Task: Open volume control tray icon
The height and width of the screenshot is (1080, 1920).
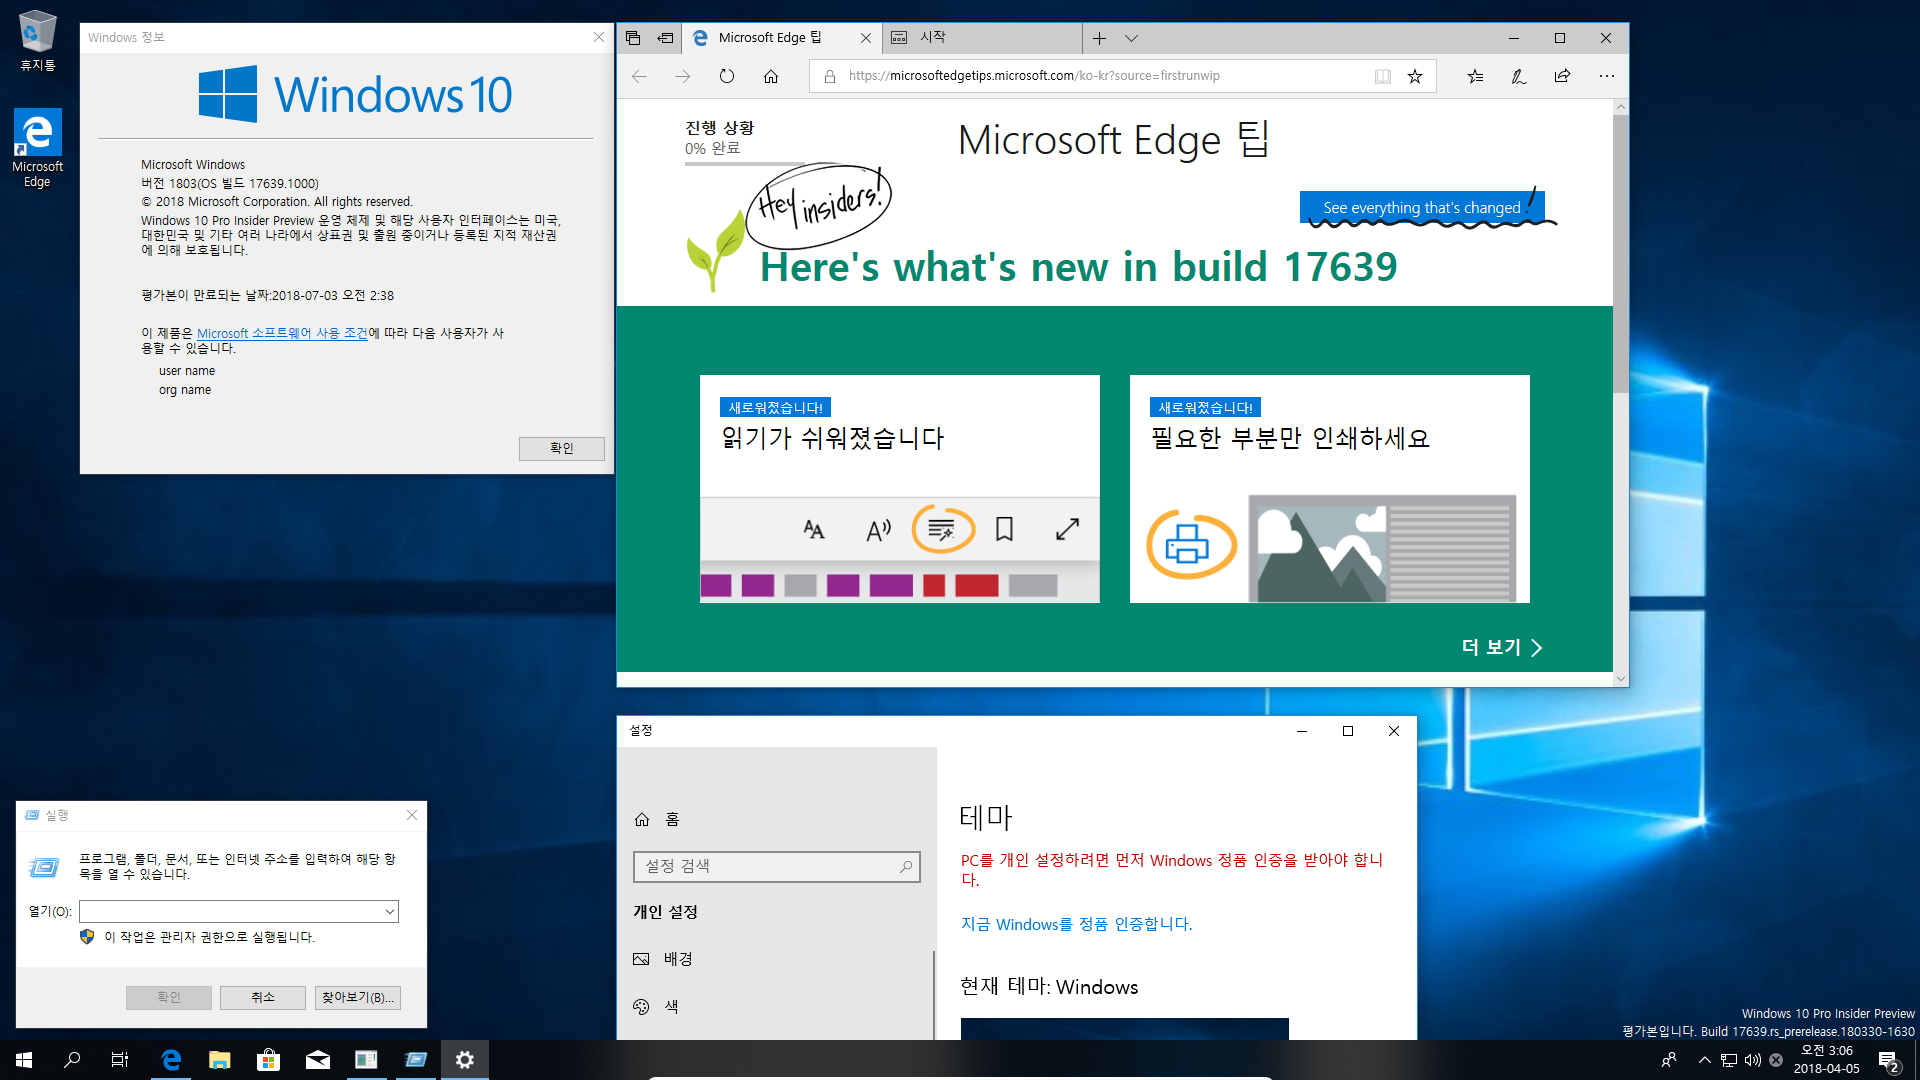Action: coord(1752,1060)
